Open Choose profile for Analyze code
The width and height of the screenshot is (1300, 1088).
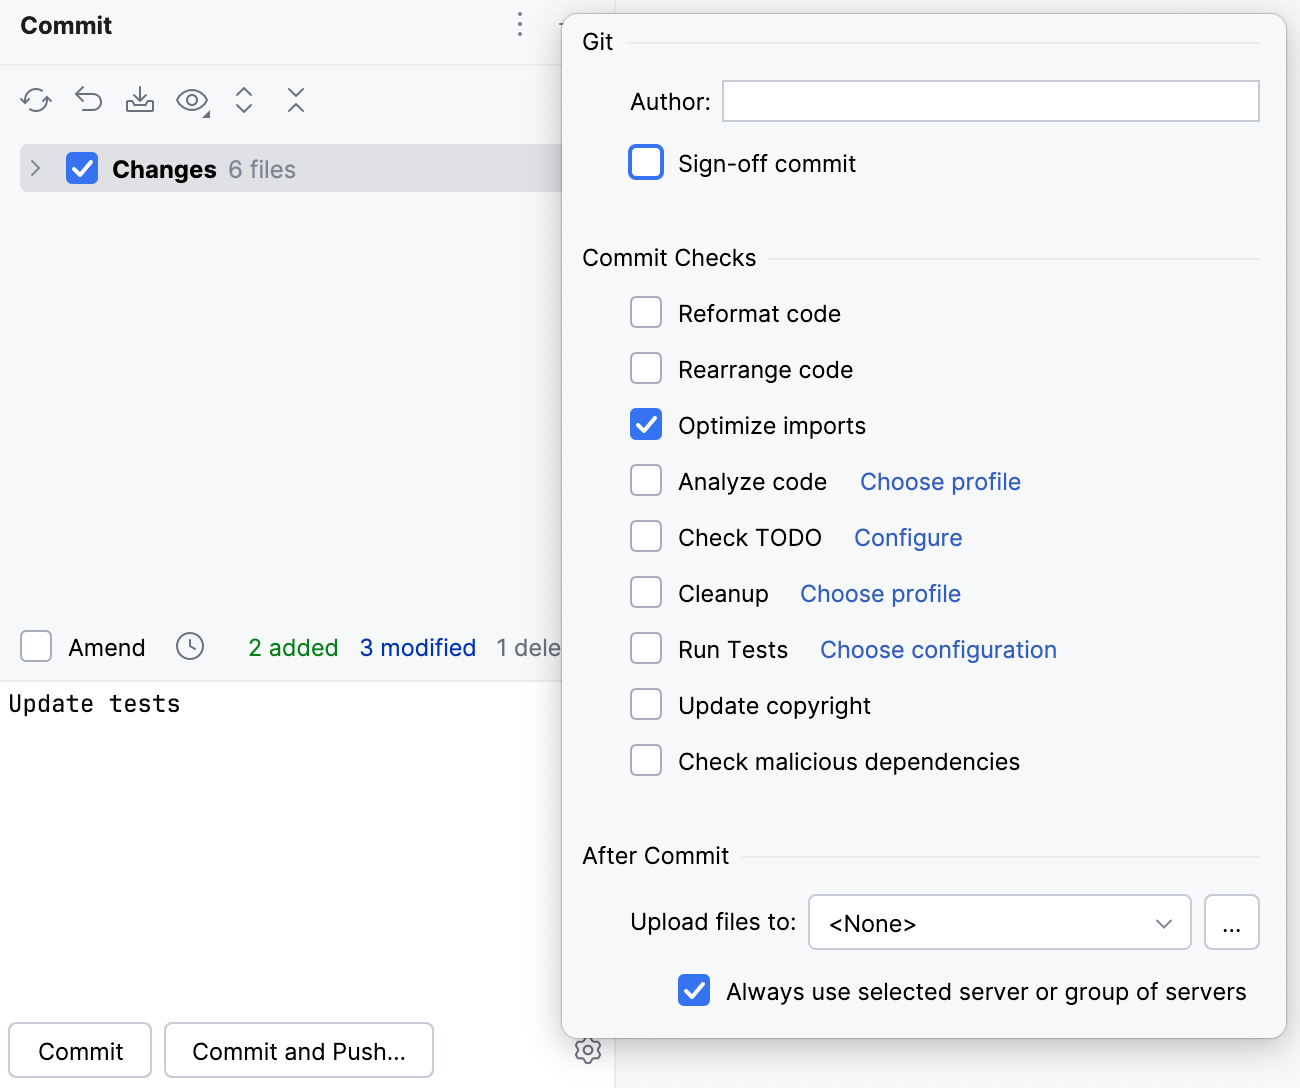tap(939, 481)
